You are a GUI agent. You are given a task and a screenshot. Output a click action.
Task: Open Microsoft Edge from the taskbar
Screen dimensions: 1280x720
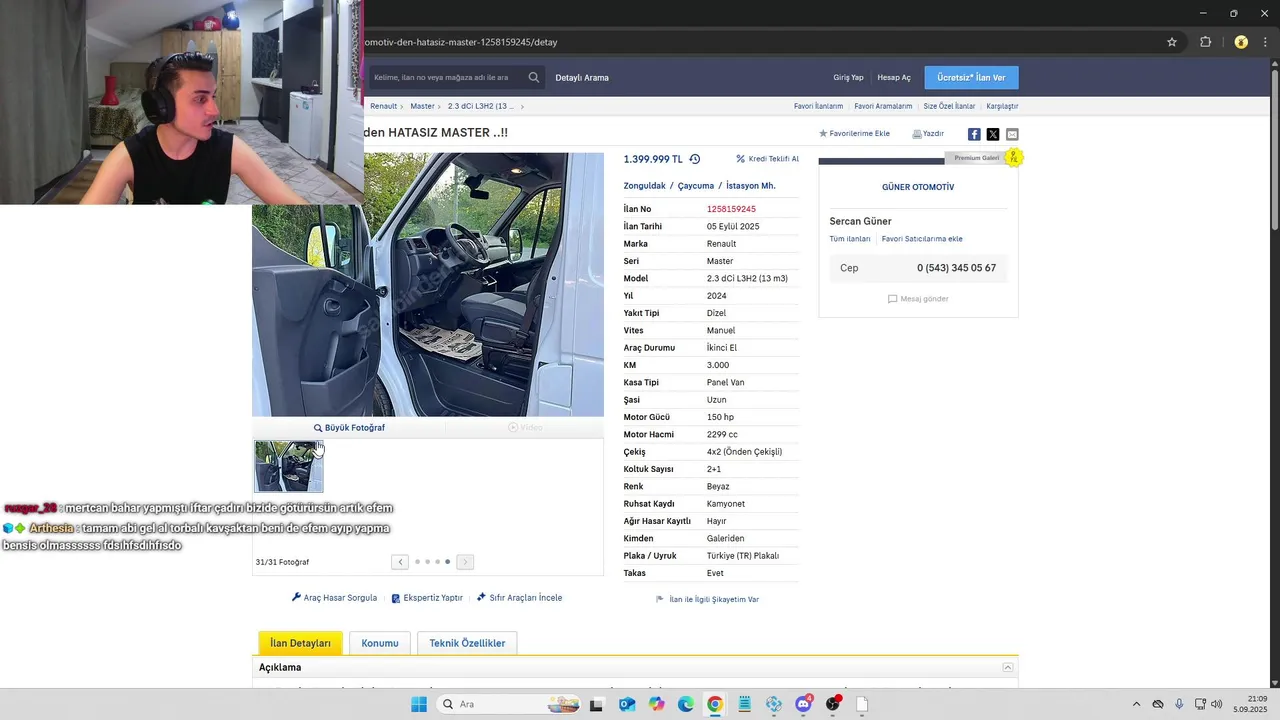coord(685,704)
